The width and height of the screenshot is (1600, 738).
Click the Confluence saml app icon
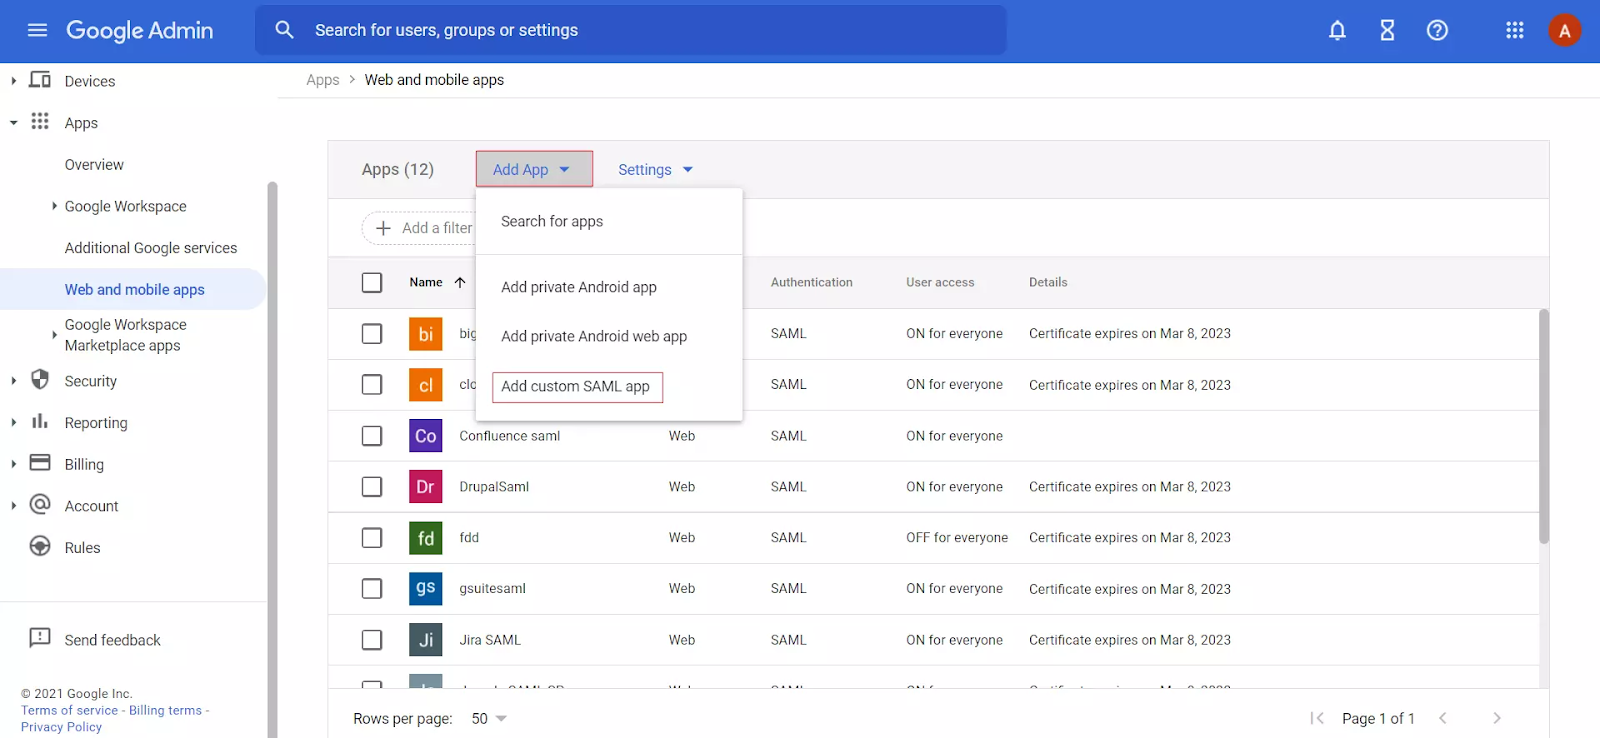click(425, 436)
